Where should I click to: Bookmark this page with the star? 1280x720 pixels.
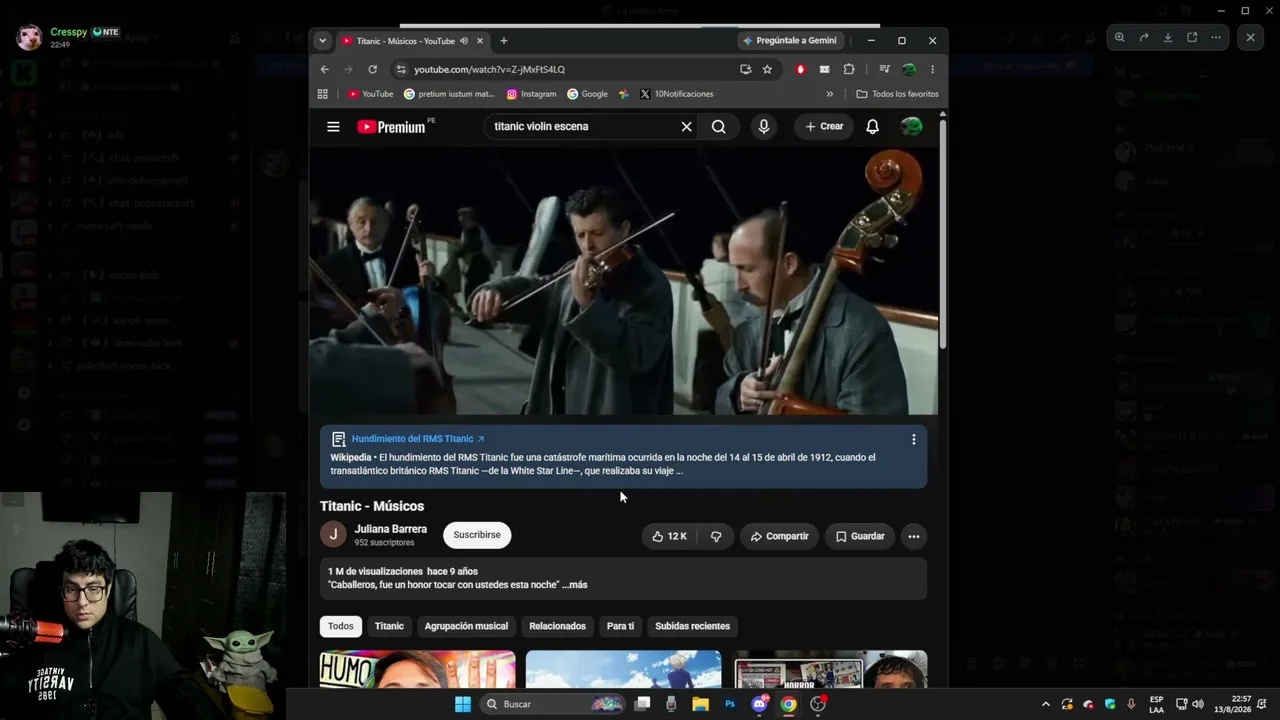click(767, 69)
